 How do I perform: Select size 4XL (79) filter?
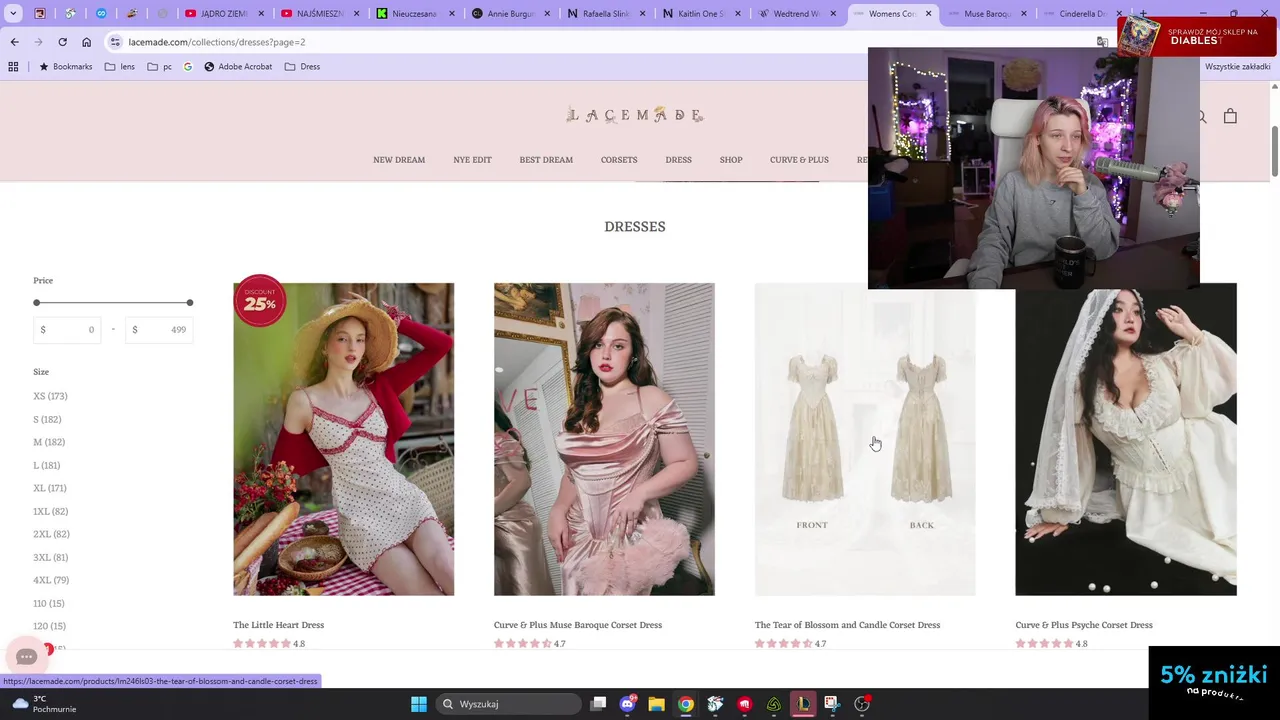(51, 580)
